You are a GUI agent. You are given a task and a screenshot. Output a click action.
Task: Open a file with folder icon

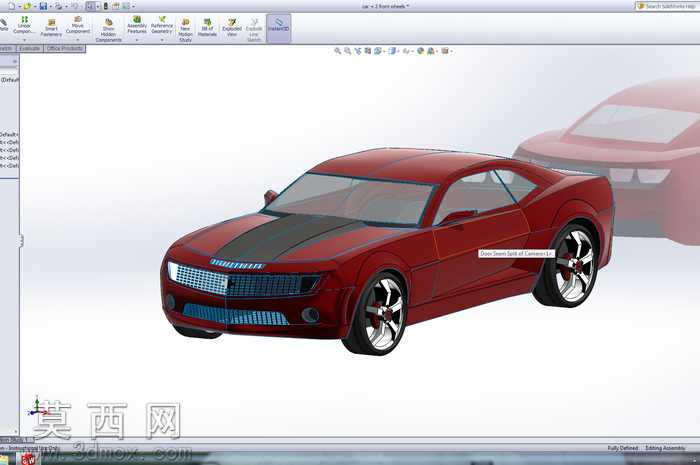(27, 6)
